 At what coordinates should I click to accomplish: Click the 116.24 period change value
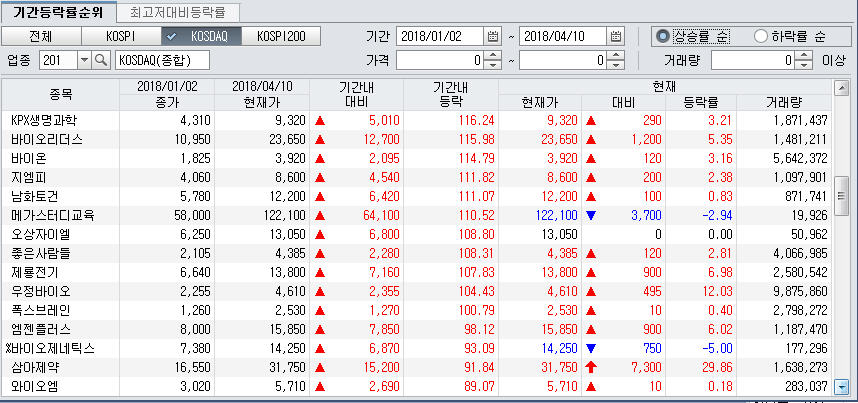pos(476,120)
